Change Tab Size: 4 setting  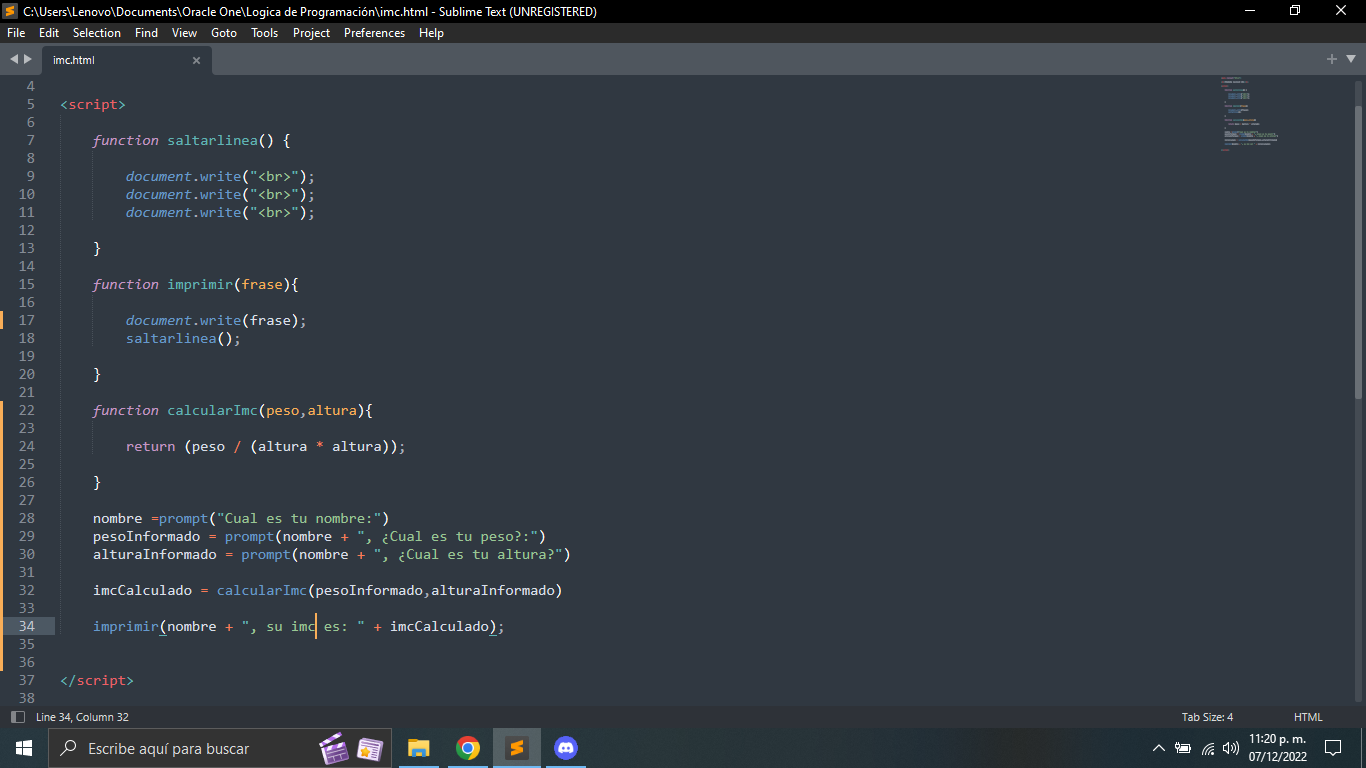[x=1207, y=717]
